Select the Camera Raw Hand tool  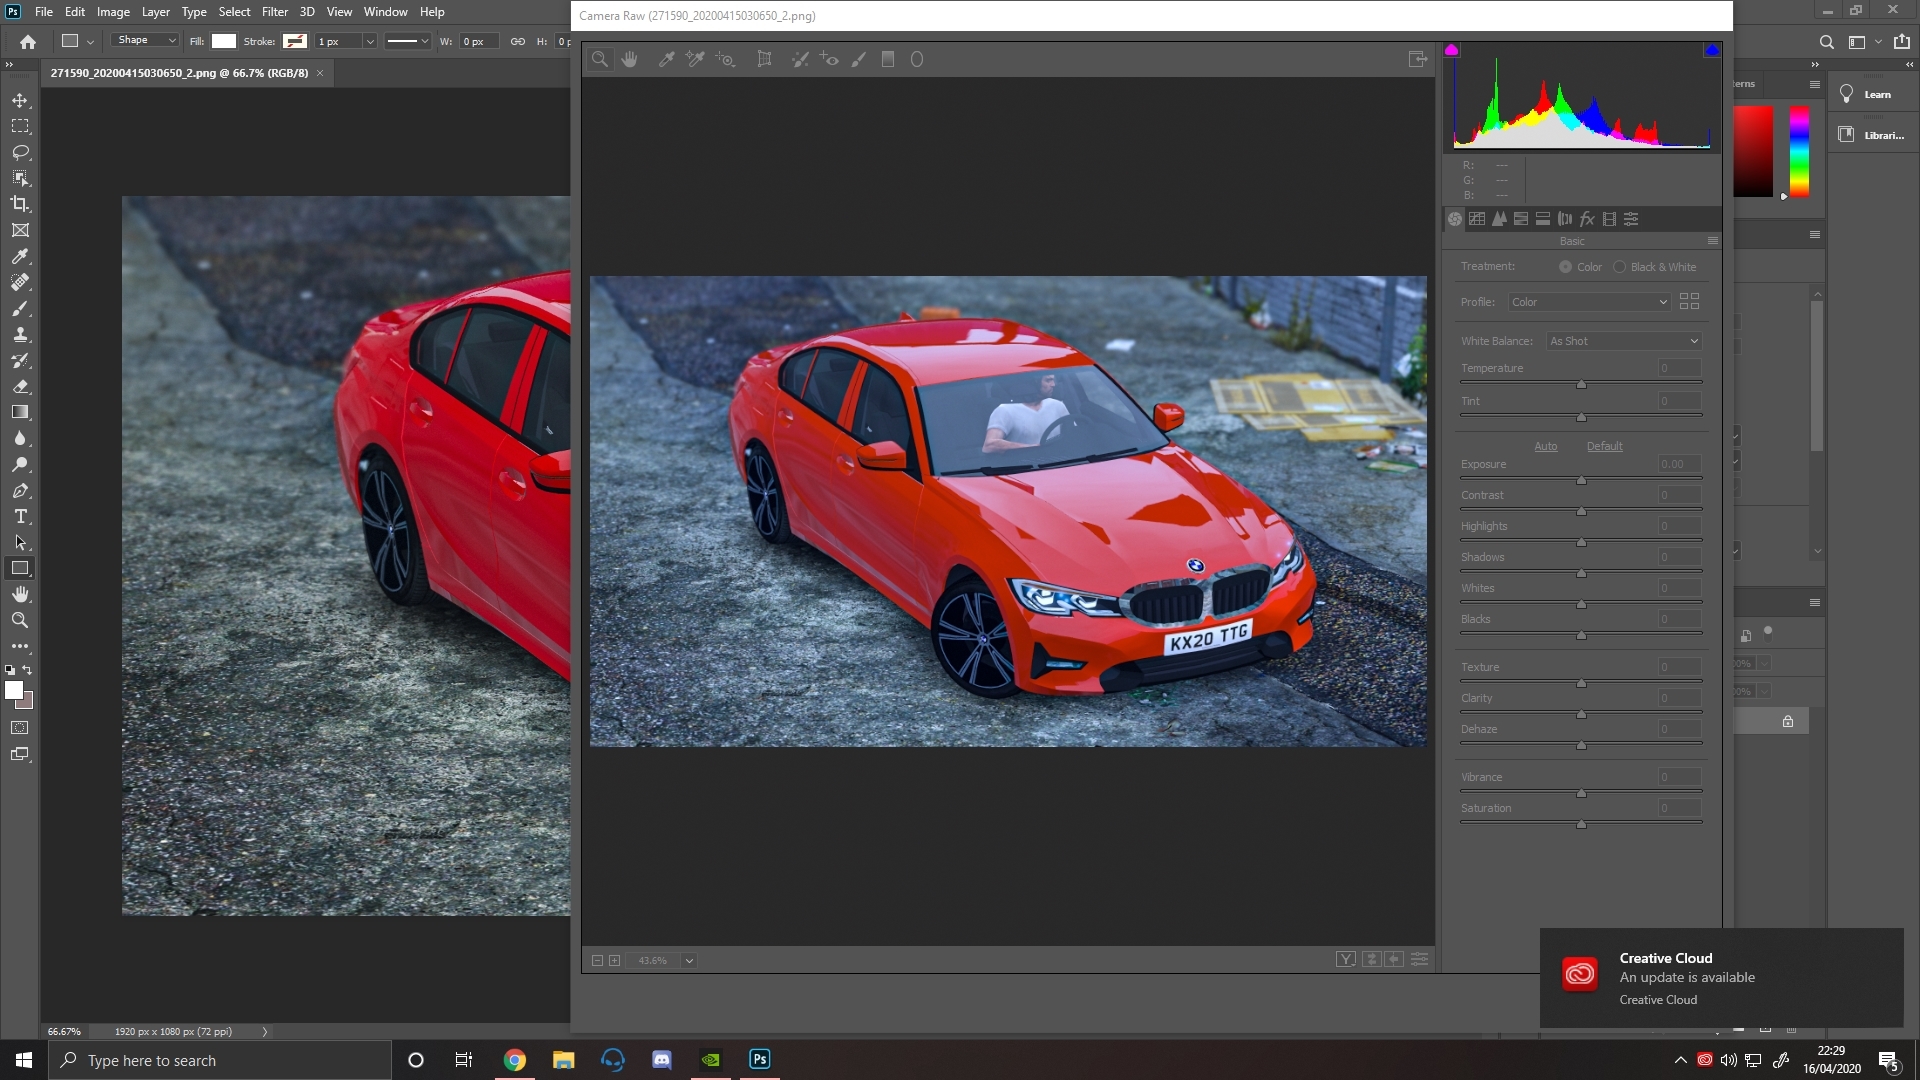coord(629,60)
